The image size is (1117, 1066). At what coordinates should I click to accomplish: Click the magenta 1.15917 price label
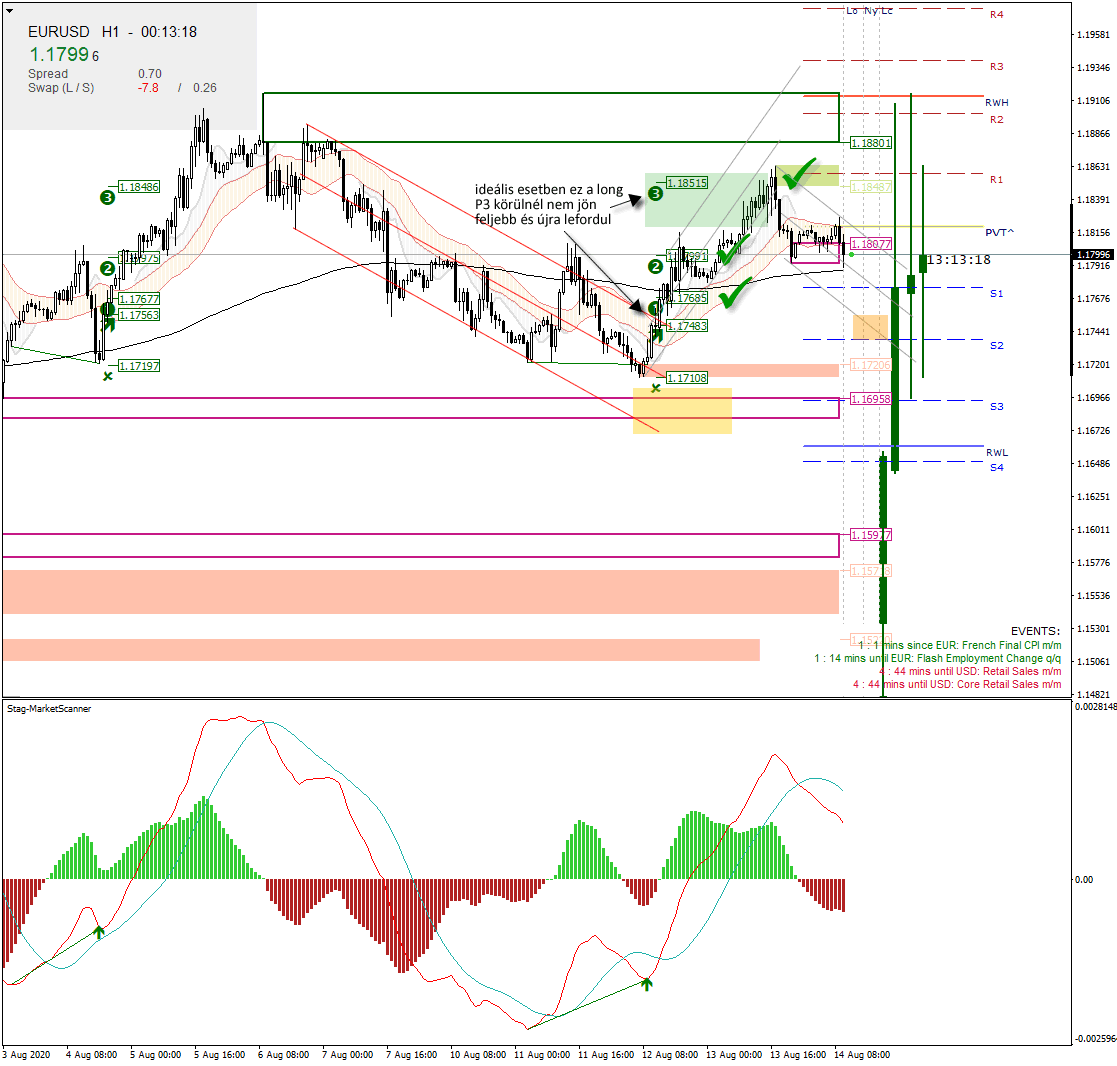(x=870, y=535)
